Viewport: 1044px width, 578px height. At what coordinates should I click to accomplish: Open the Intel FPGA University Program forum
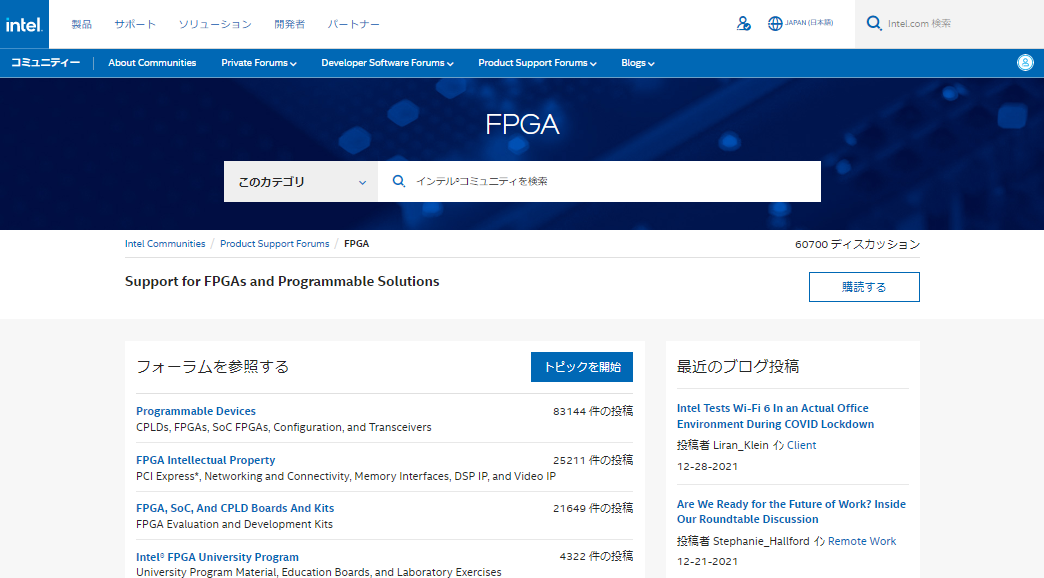point(218,557)
